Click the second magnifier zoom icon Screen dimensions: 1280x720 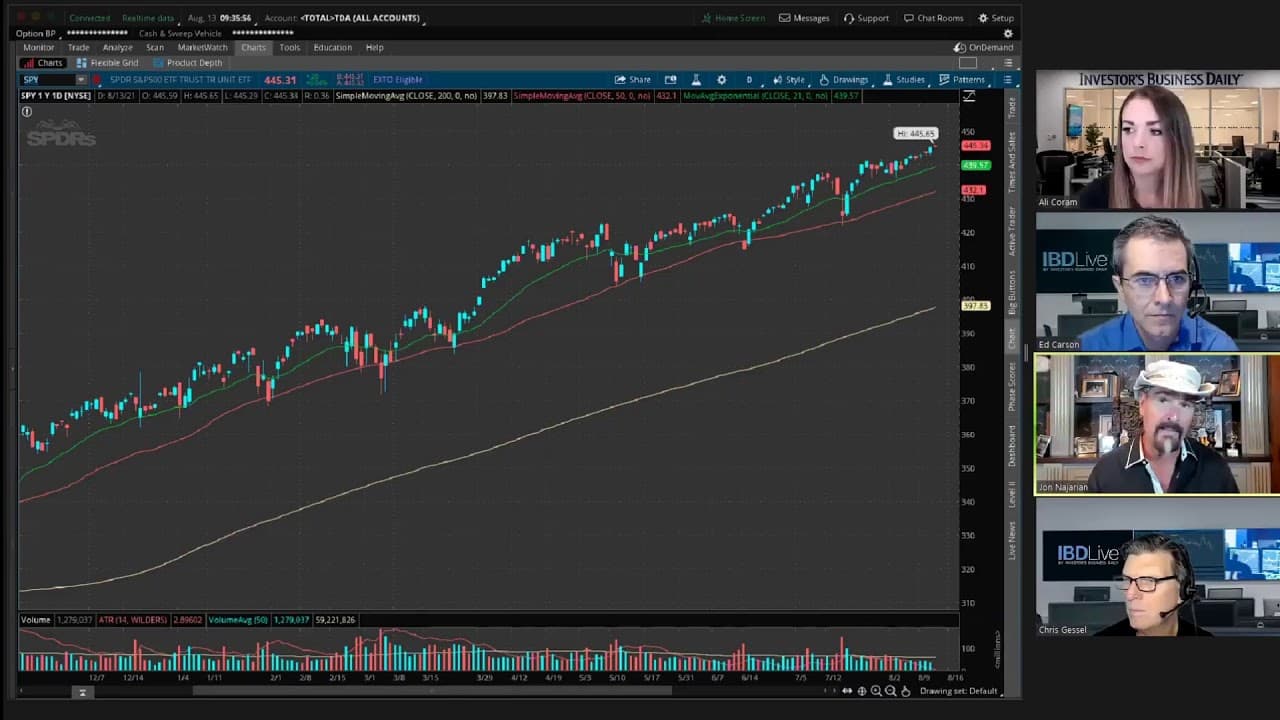pyautogui.click(x=891, y=691)
